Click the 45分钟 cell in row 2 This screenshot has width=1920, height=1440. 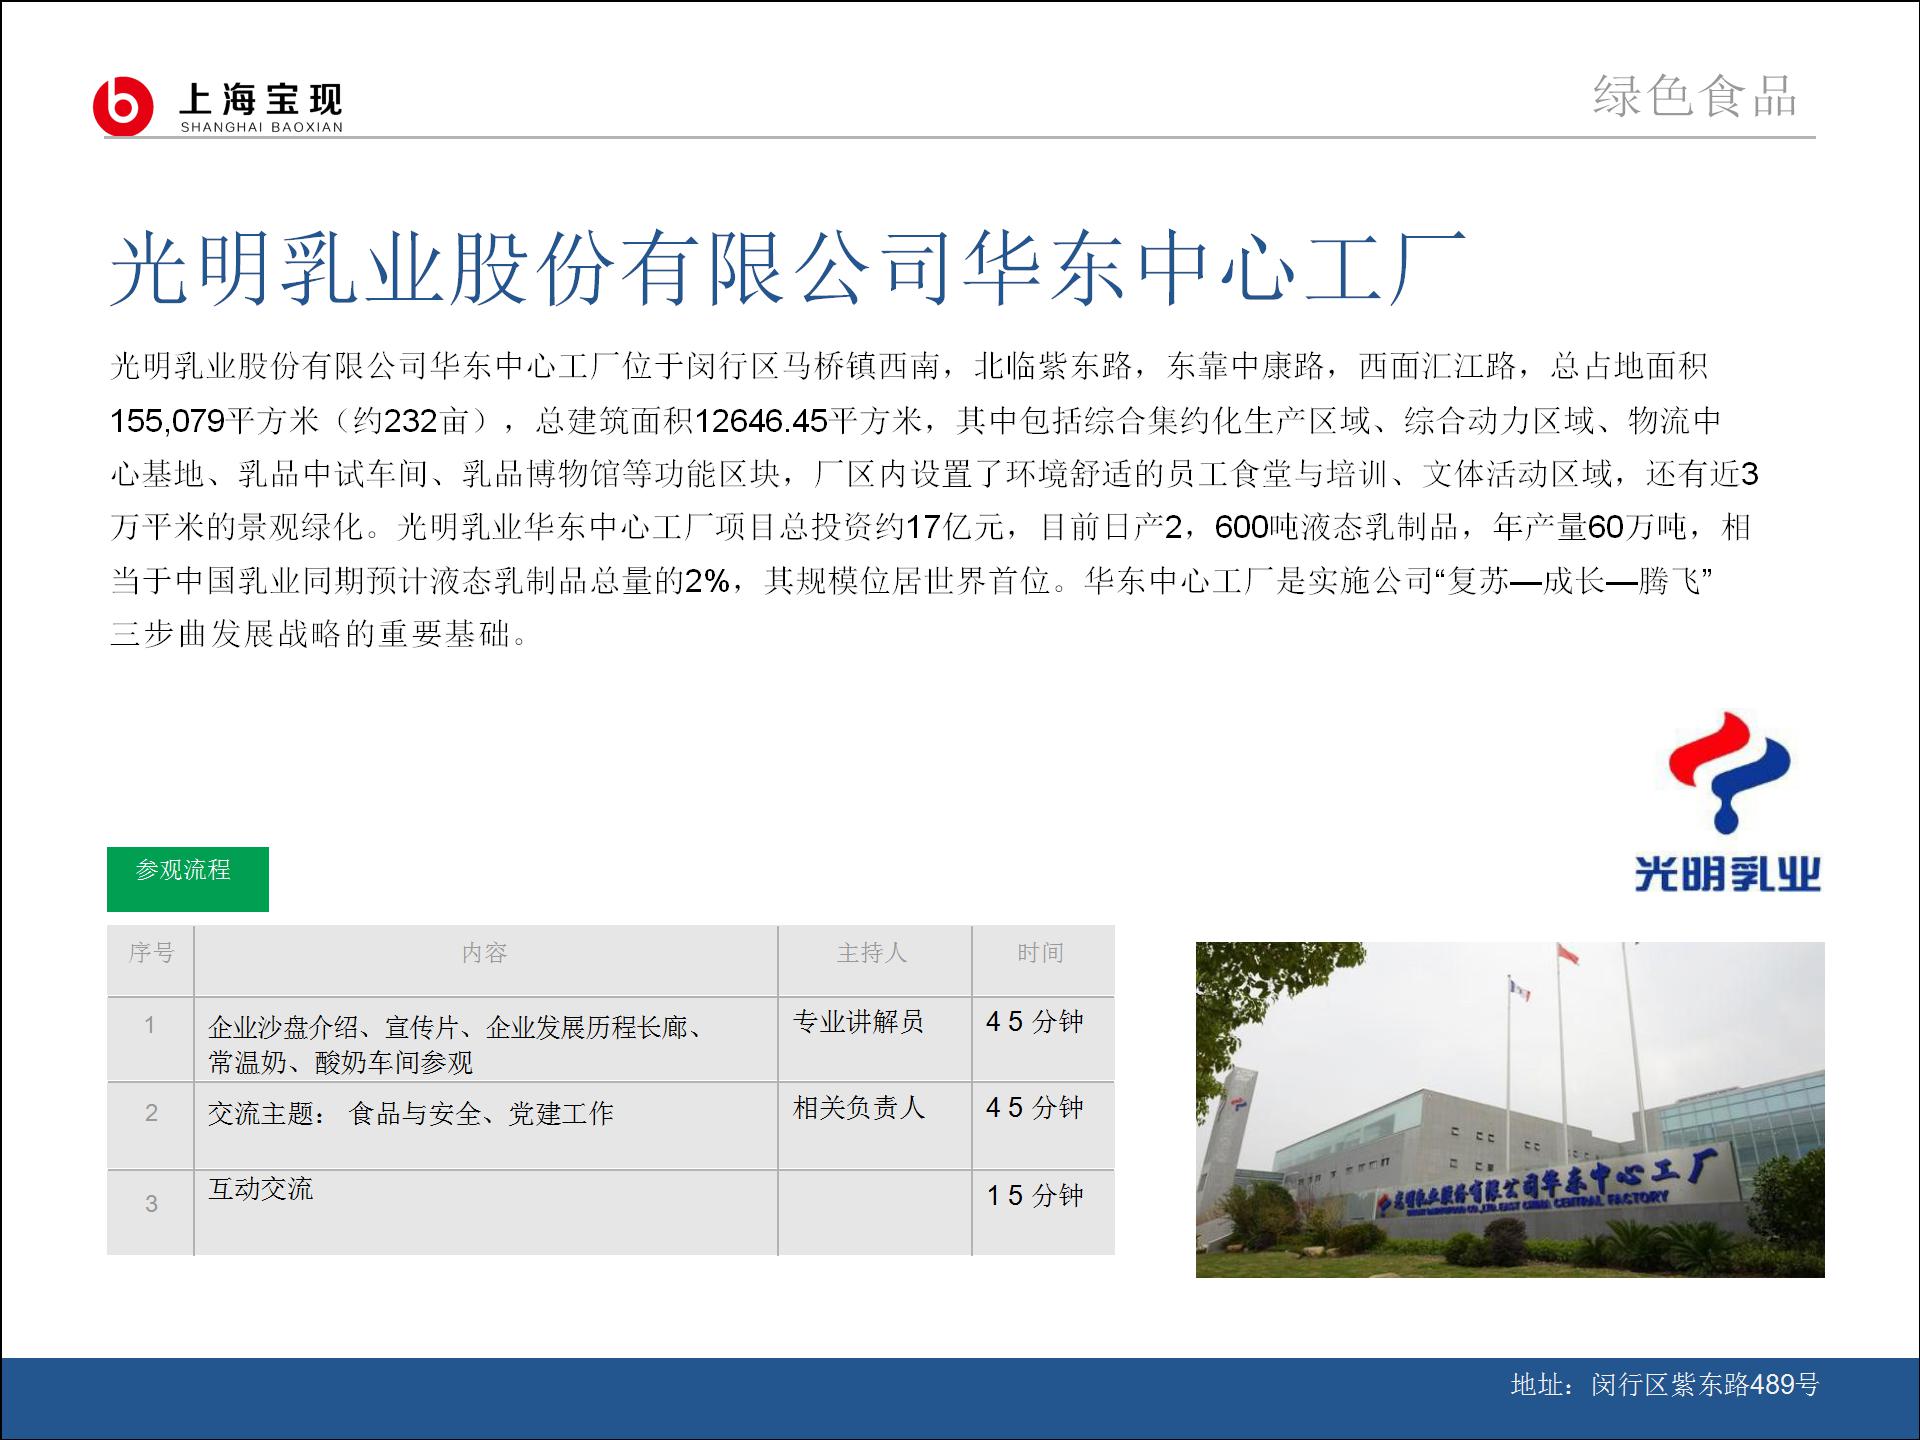coord(1043,1126)
